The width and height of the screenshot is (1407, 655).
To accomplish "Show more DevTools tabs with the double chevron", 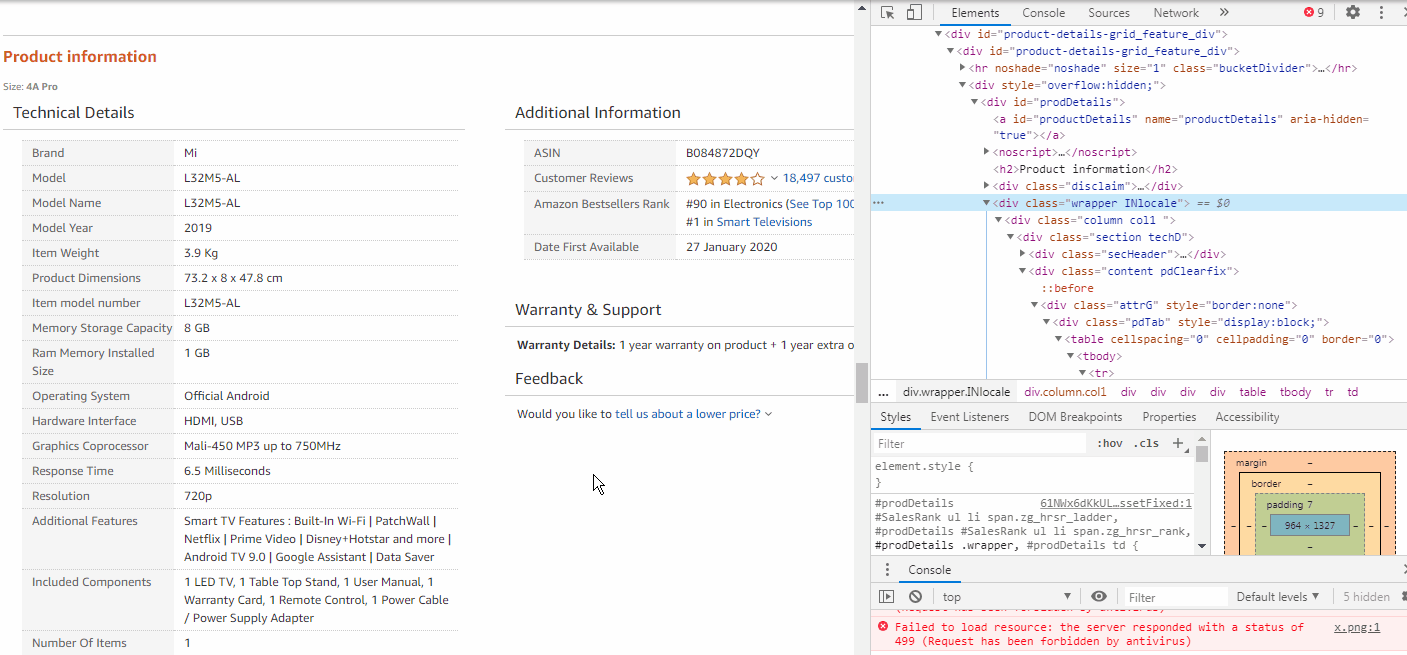I will click(1224, 13).
